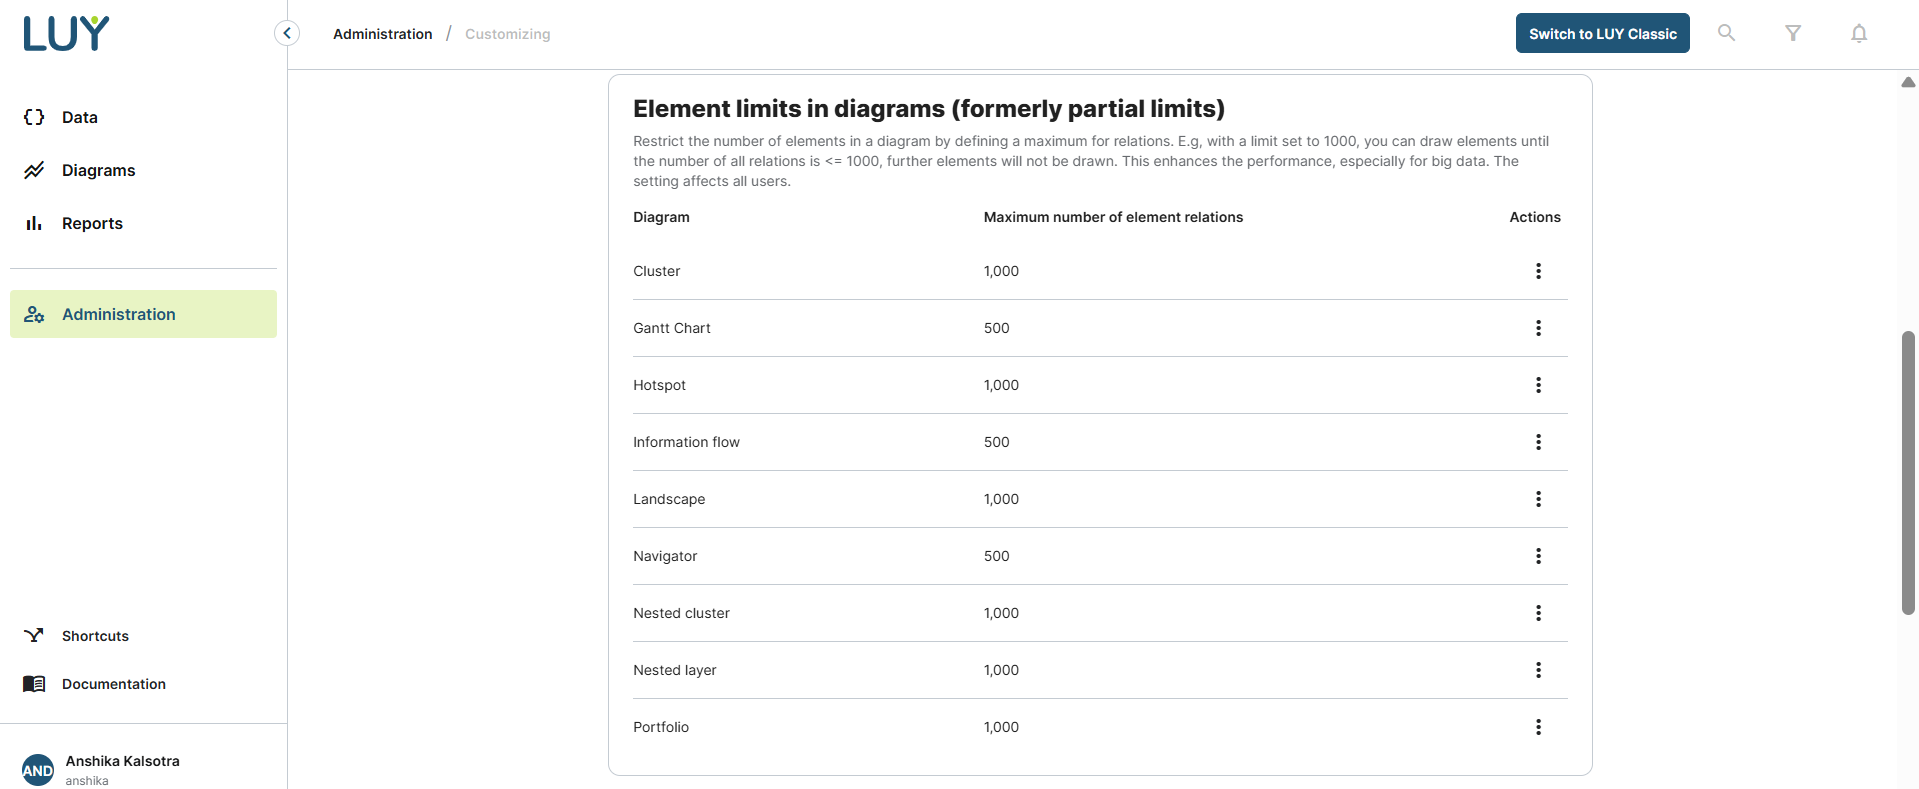The width and height of the screenshot is (1919, 789).
Task: Open the Data menu item
Action: pos(80,117)
